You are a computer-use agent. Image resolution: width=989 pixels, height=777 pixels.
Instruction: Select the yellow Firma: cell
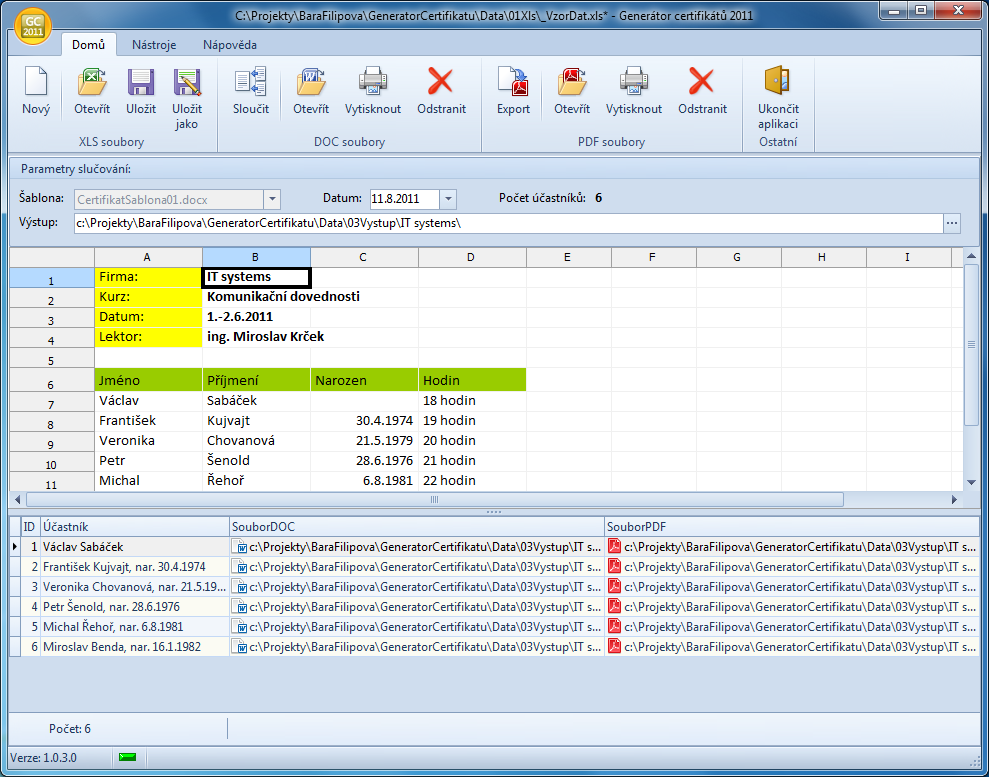[148, 277]
